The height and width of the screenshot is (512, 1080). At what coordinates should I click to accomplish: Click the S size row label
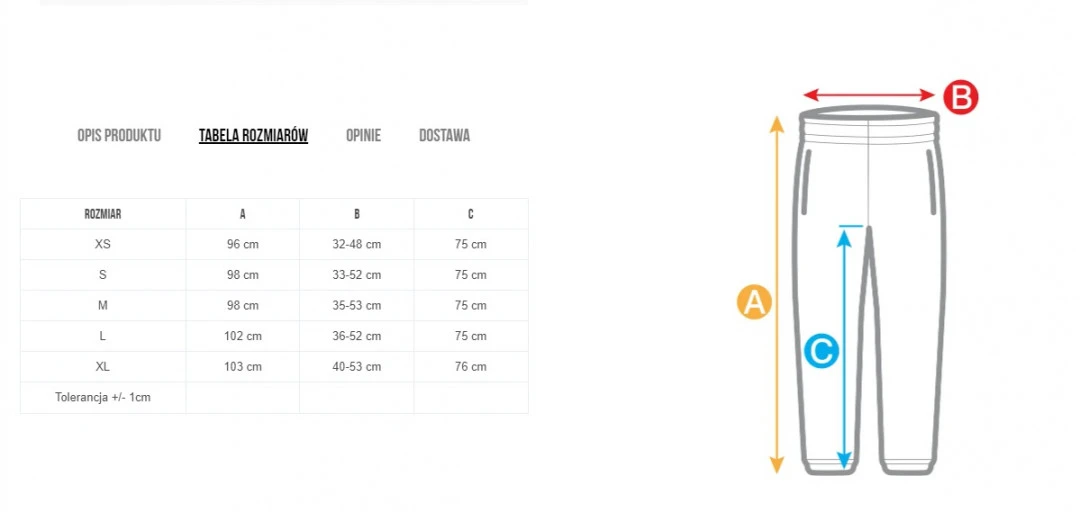click(103, 275)
